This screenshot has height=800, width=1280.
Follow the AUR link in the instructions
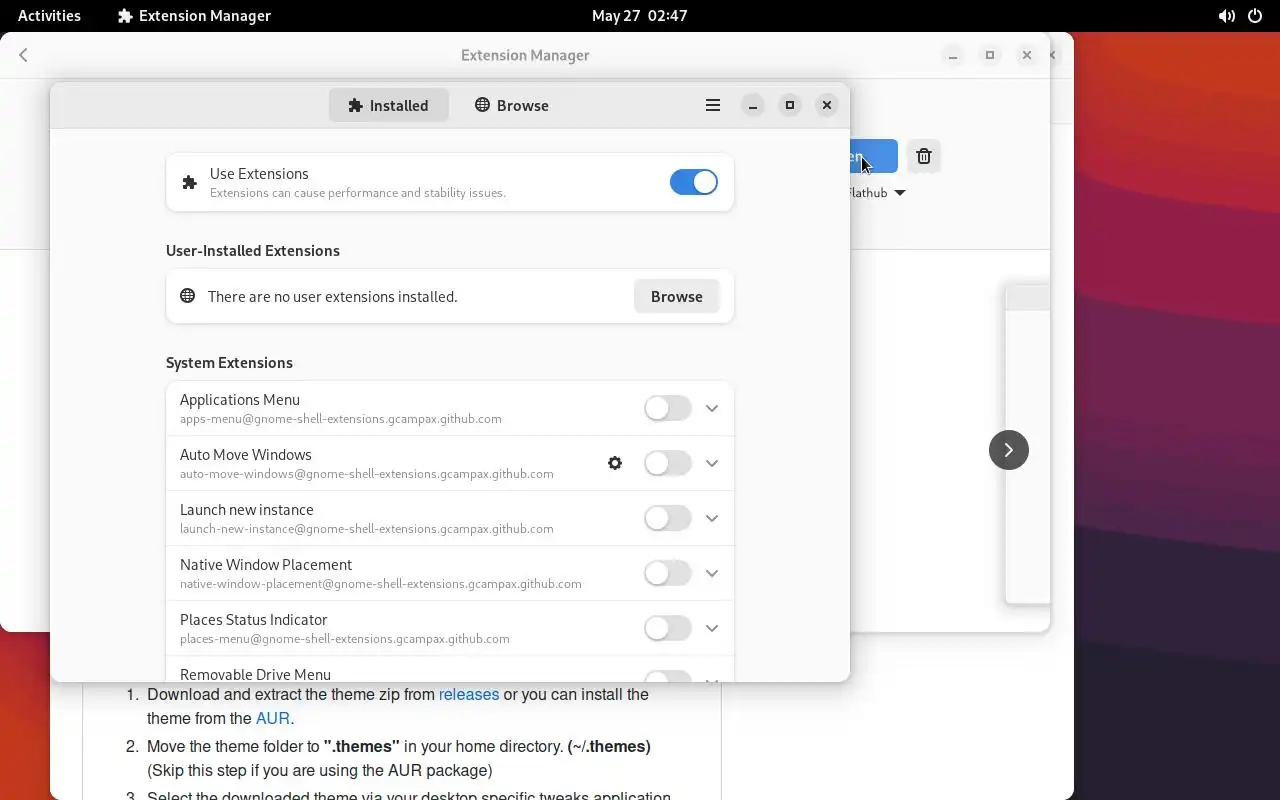click(273, 718)
